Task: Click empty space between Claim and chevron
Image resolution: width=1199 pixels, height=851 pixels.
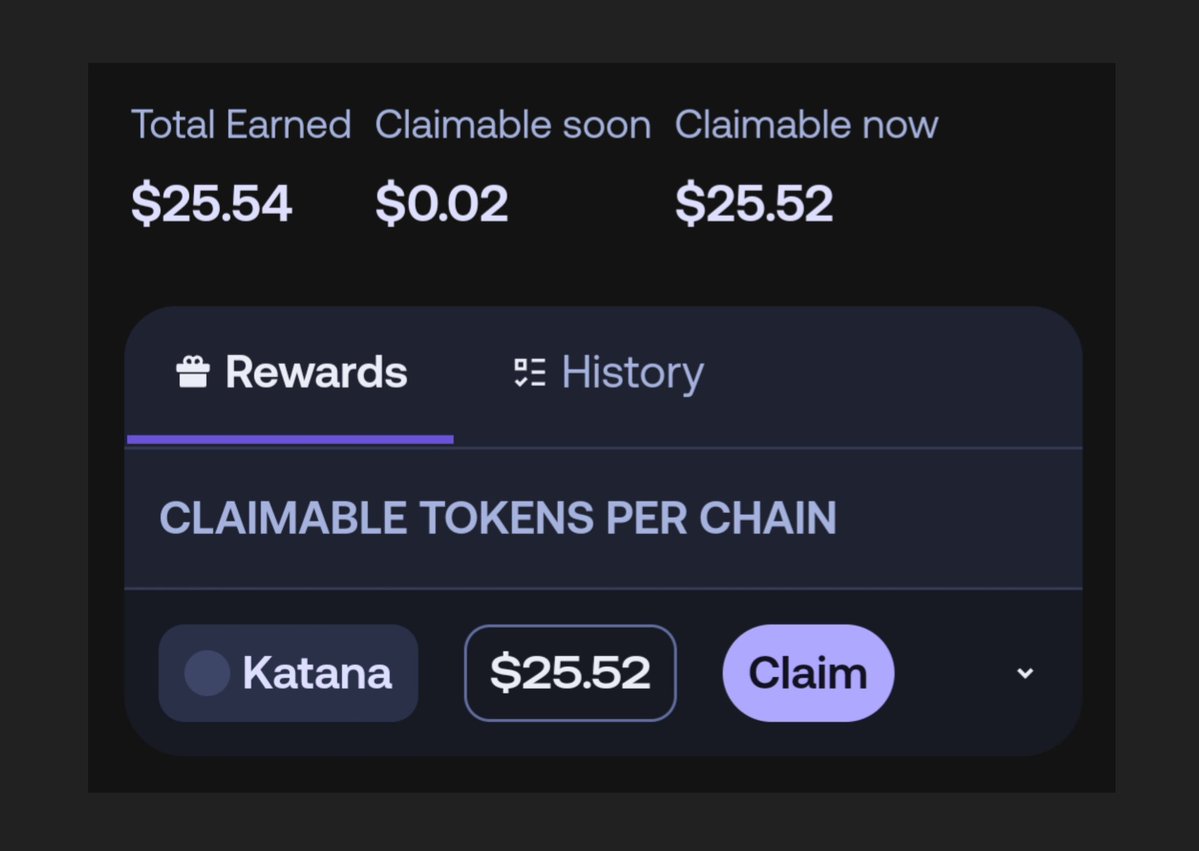Action: click(955, 673)
